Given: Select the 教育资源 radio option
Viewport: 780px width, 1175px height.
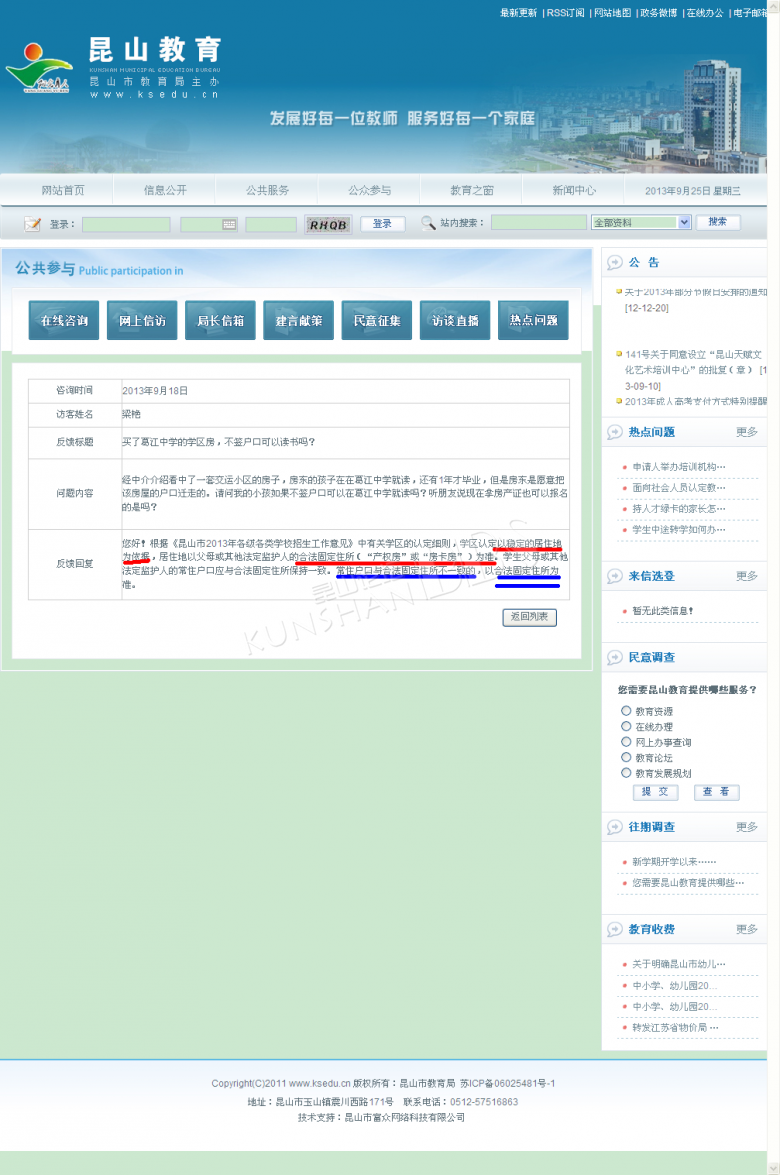Looking at the screenshot, I should [627, 711].
